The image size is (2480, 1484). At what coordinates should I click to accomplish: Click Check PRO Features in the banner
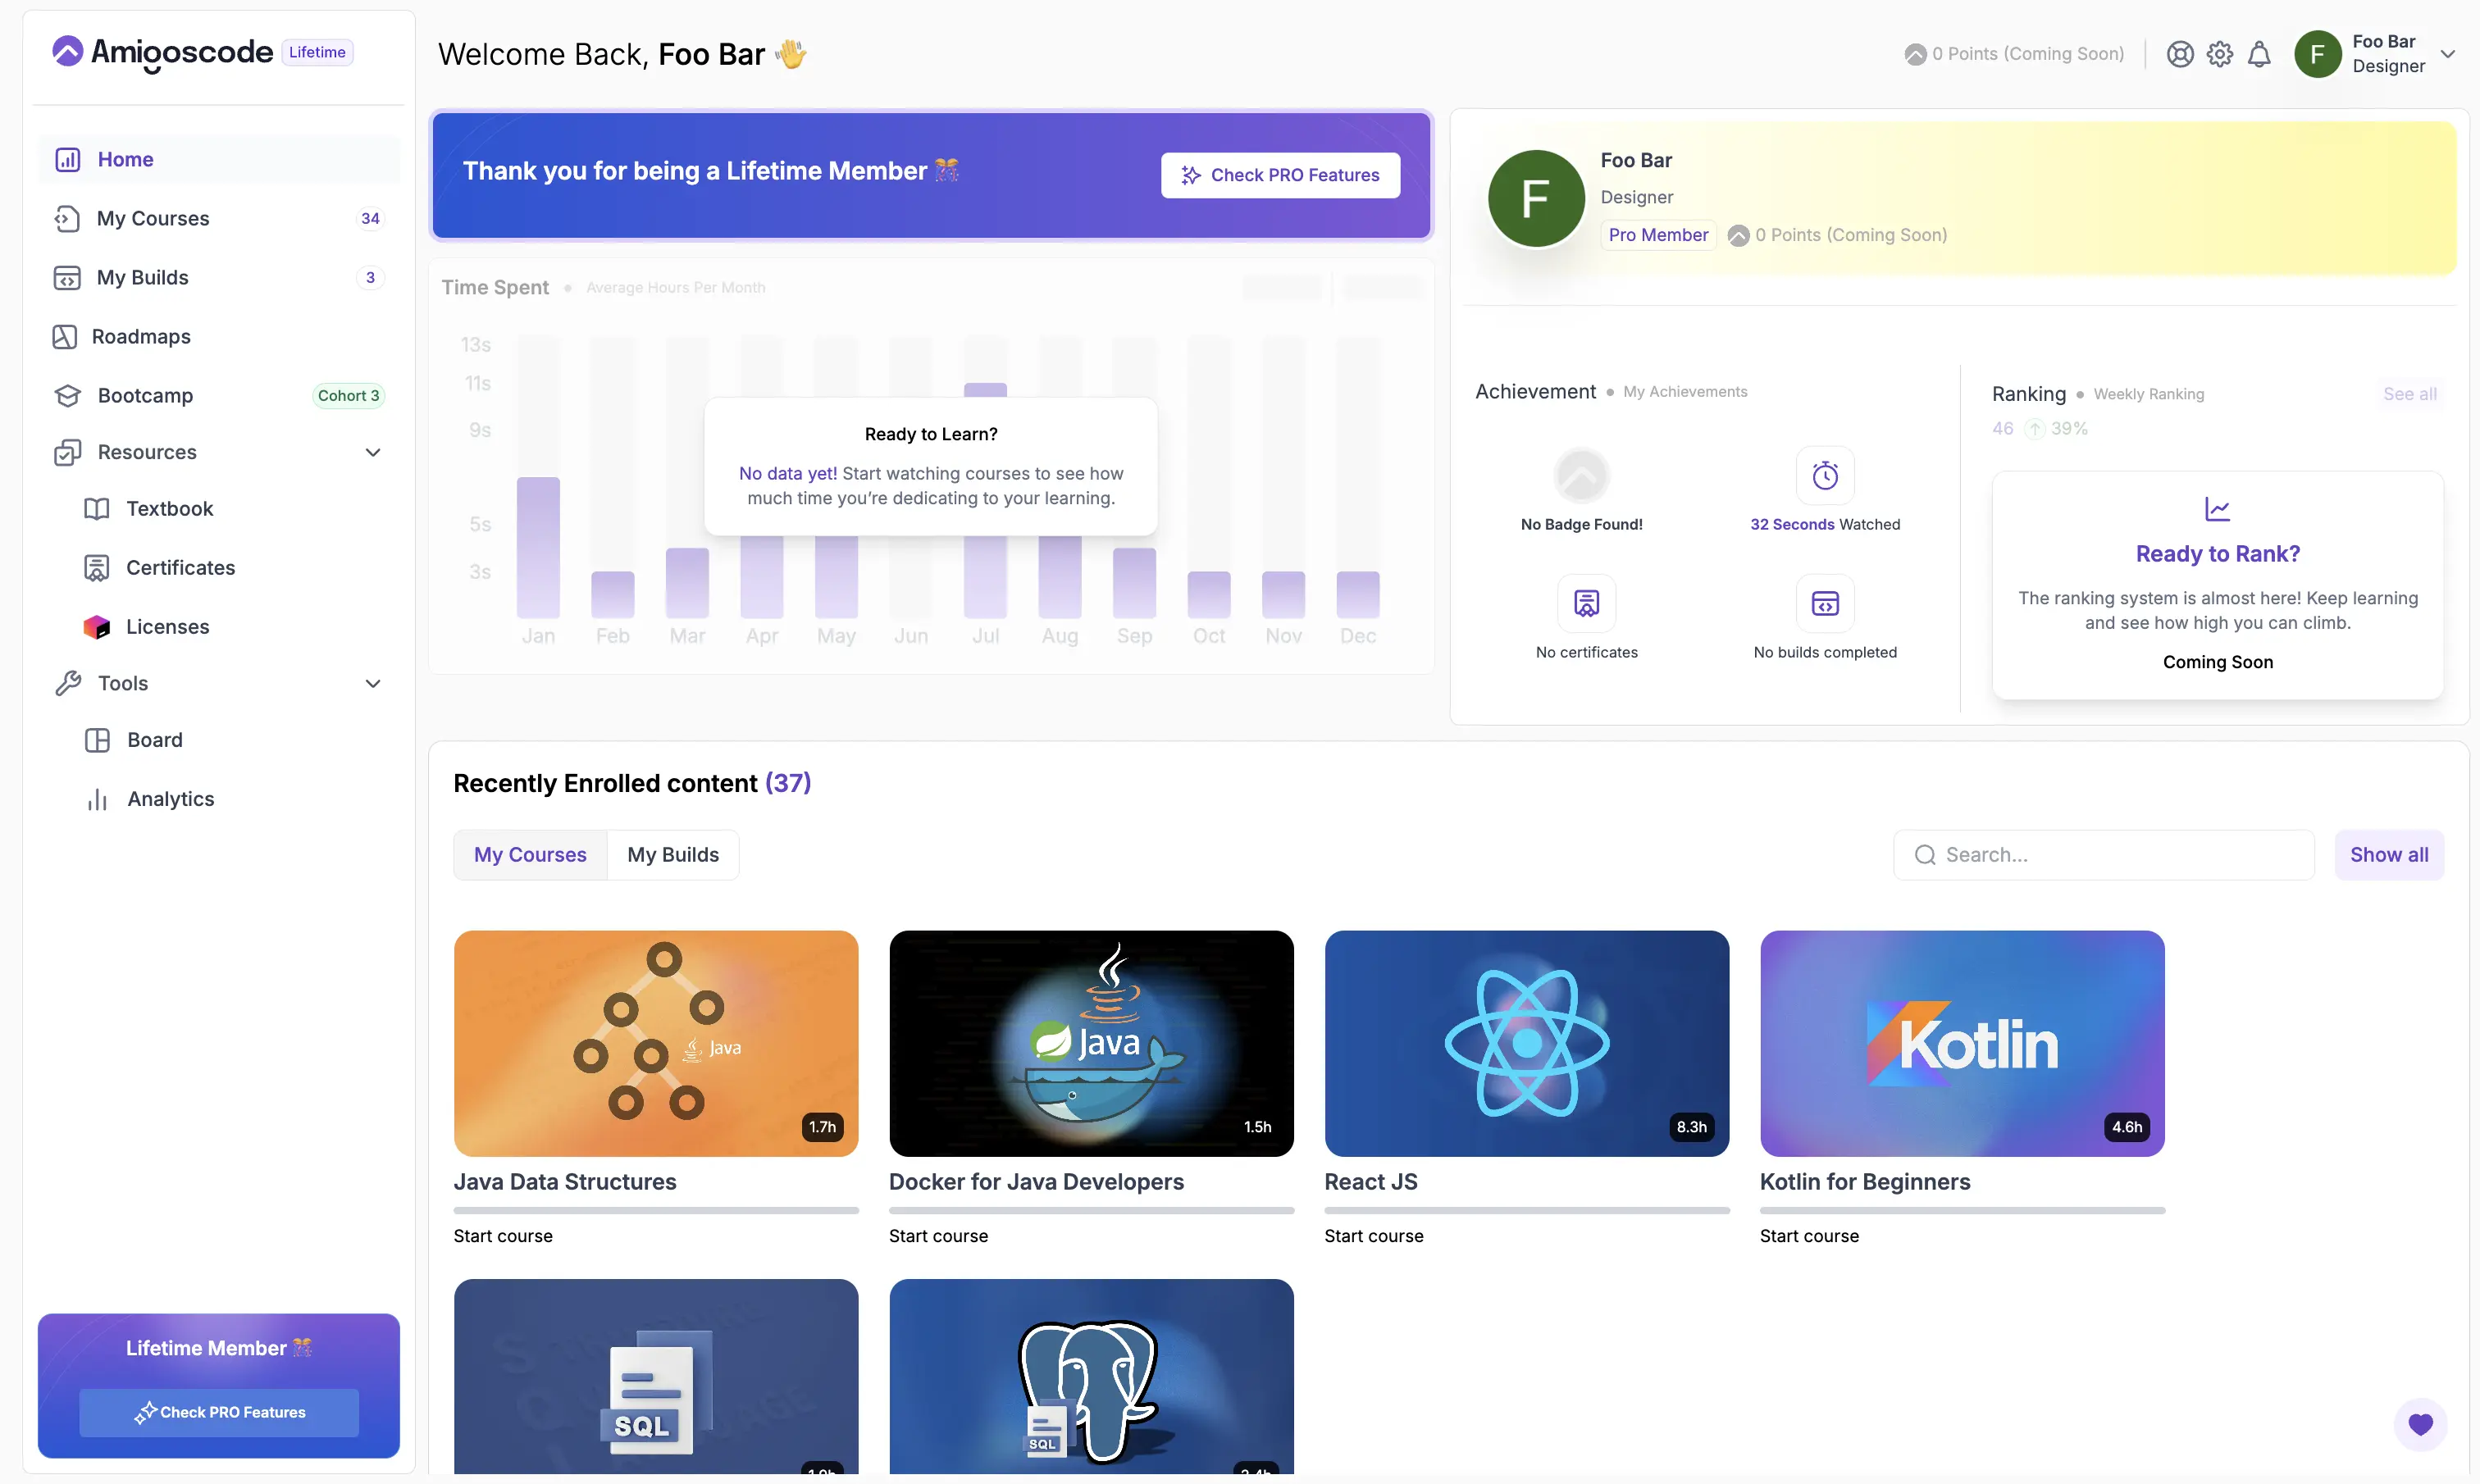(1280, 175)
